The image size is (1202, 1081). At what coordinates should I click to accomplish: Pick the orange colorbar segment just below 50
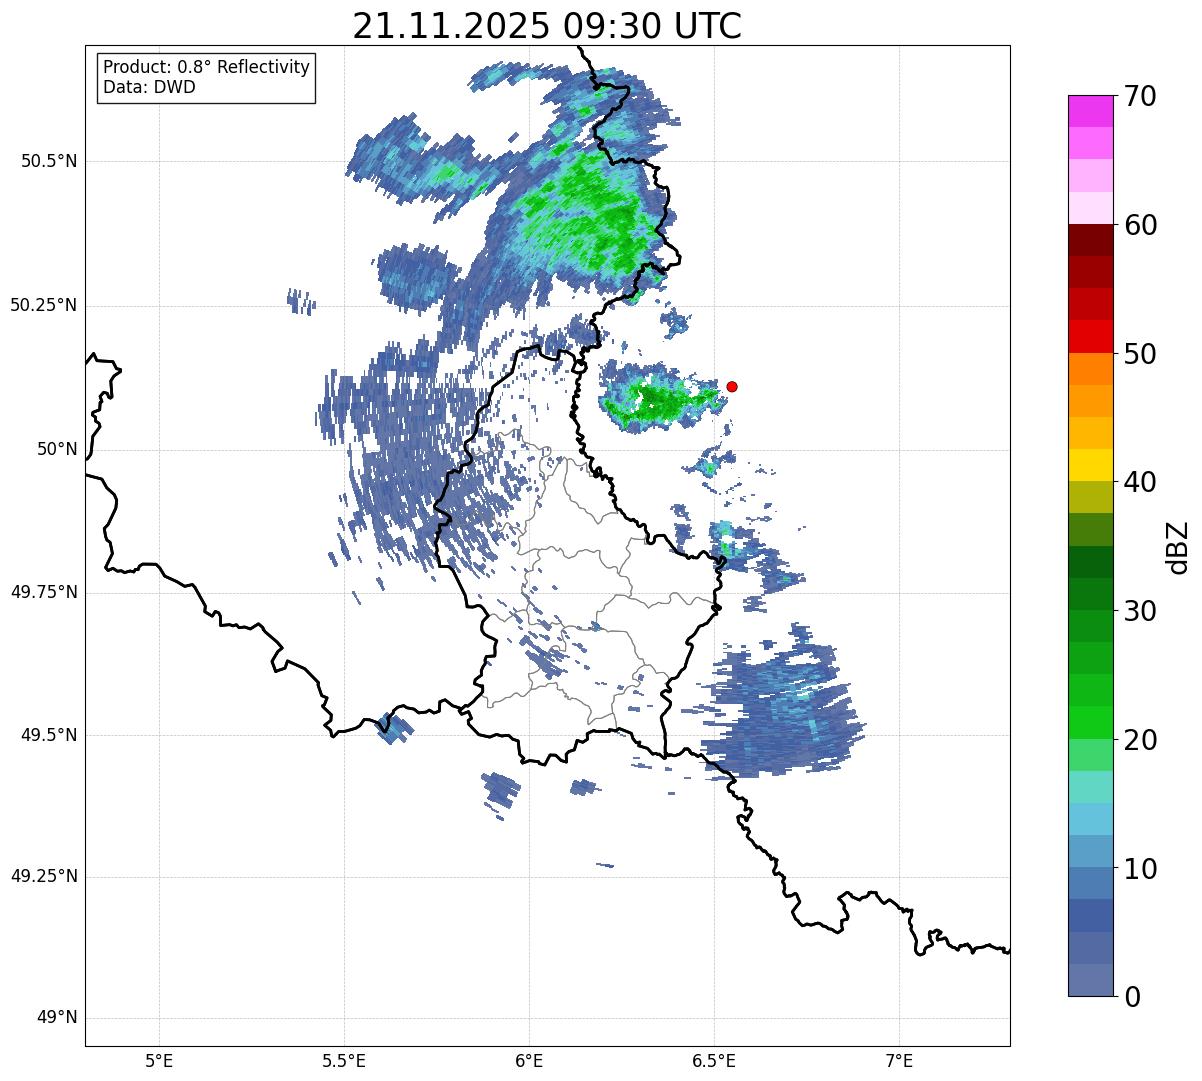[1091, 369]
